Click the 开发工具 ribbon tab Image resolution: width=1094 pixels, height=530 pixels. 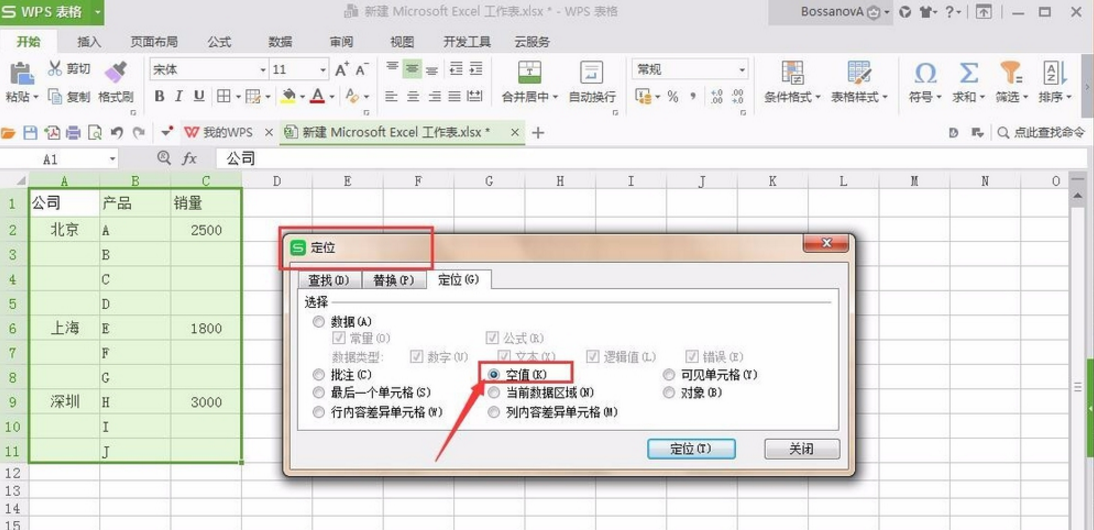[467, 42]
